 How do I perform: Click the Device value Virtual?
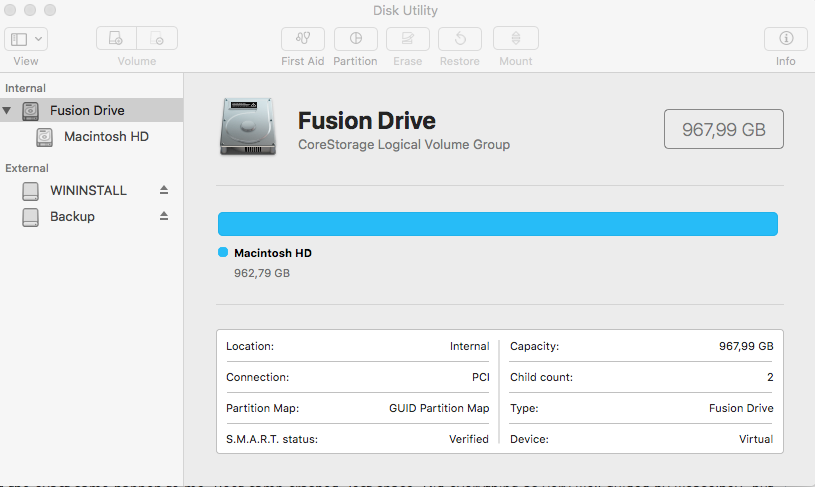756,439
